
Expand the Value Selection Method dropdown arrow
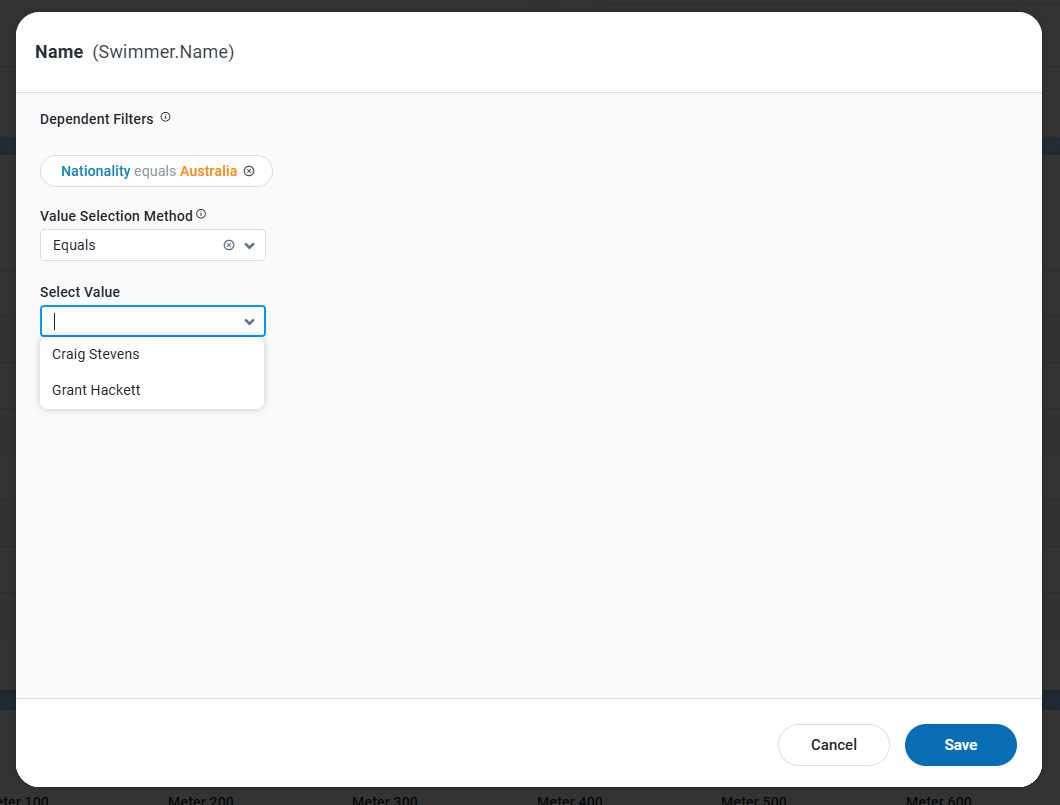point(249,245)
